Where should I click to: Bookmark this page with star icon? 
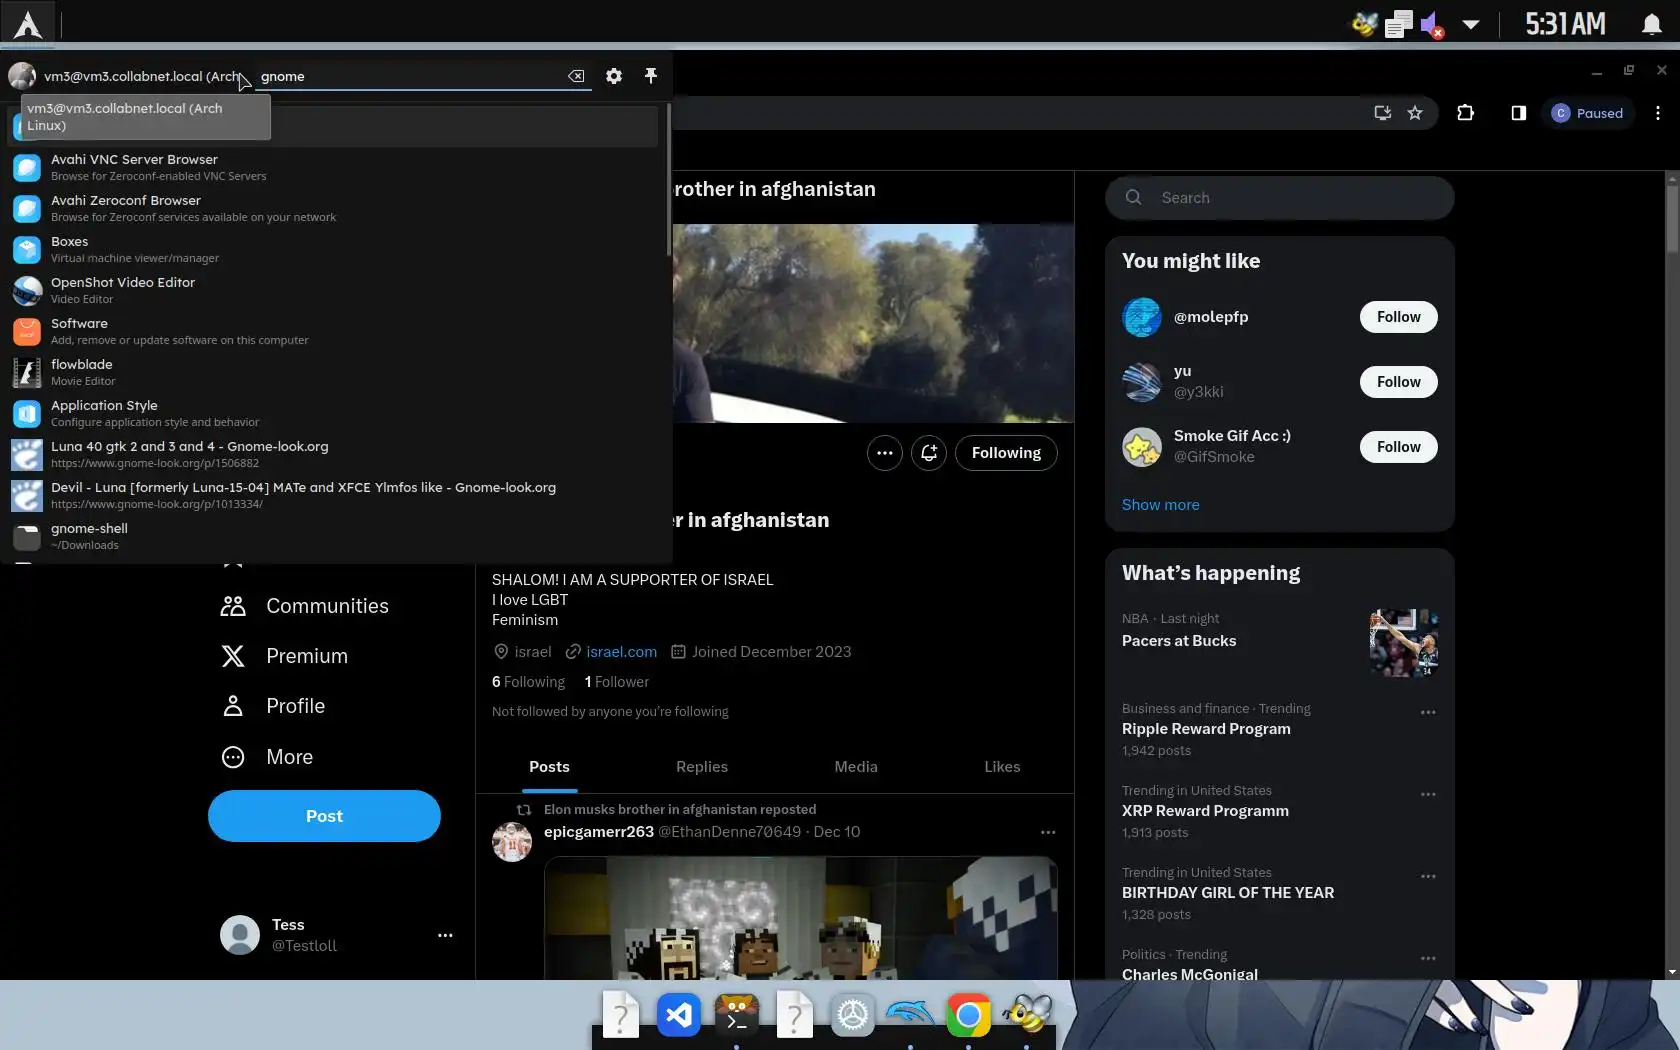coord(1415,113)
